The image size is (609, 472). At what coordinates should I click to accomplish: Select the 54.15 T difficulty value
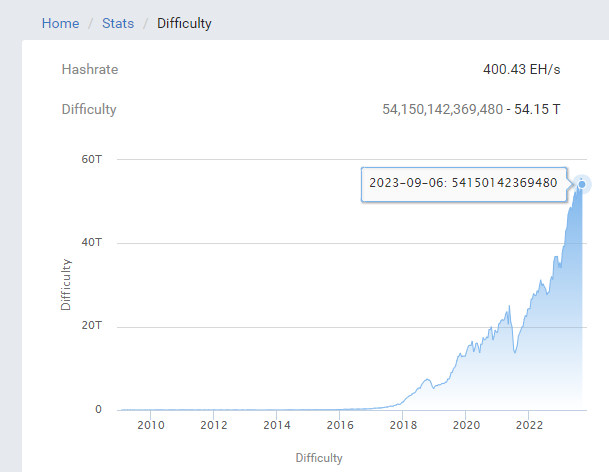coord(537,110)
